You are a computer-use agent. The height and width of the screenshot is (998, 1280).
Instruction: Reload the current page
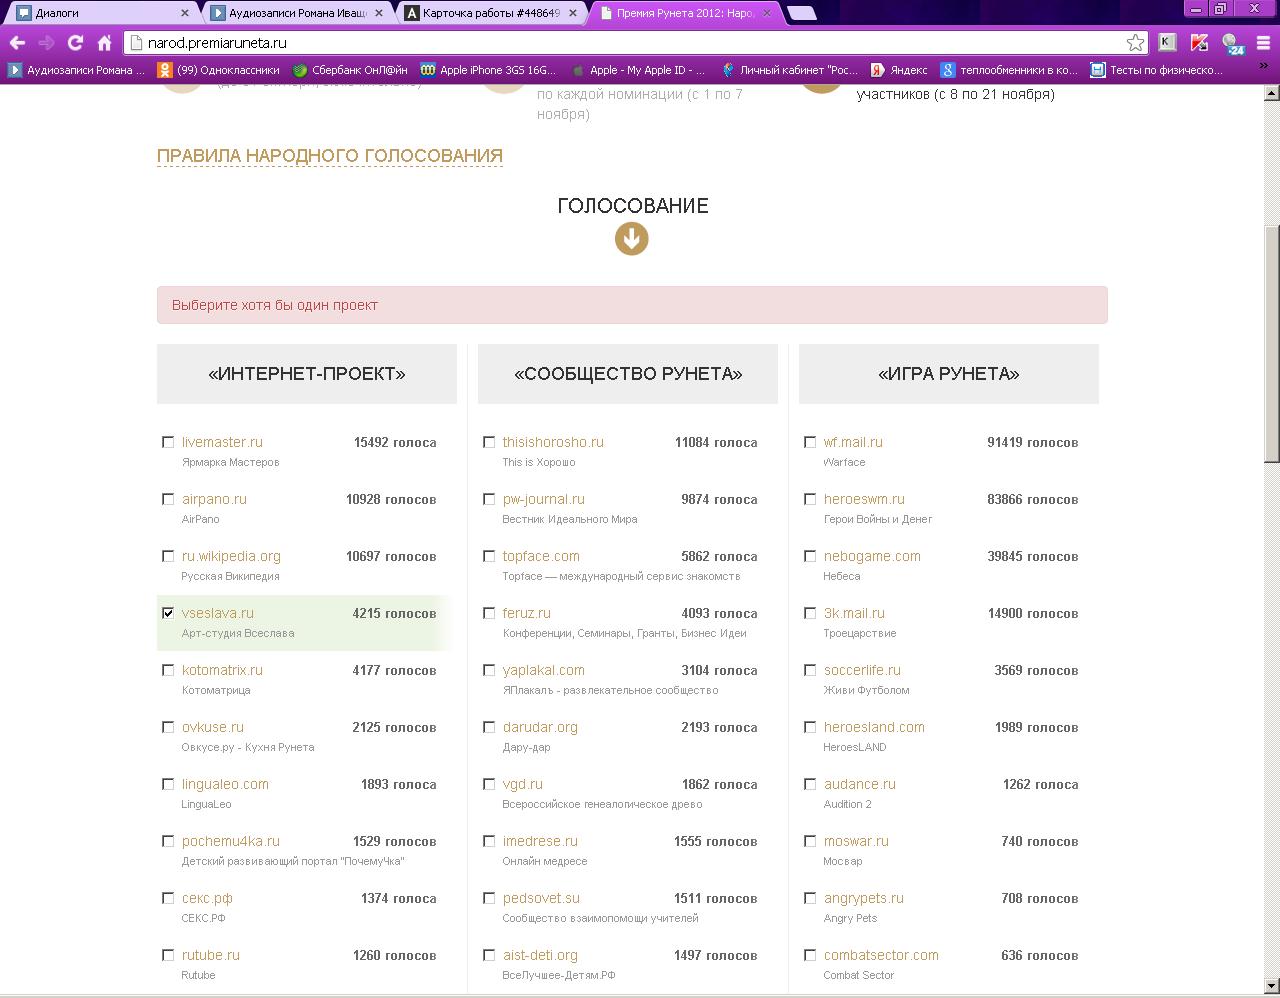[75, 43]
